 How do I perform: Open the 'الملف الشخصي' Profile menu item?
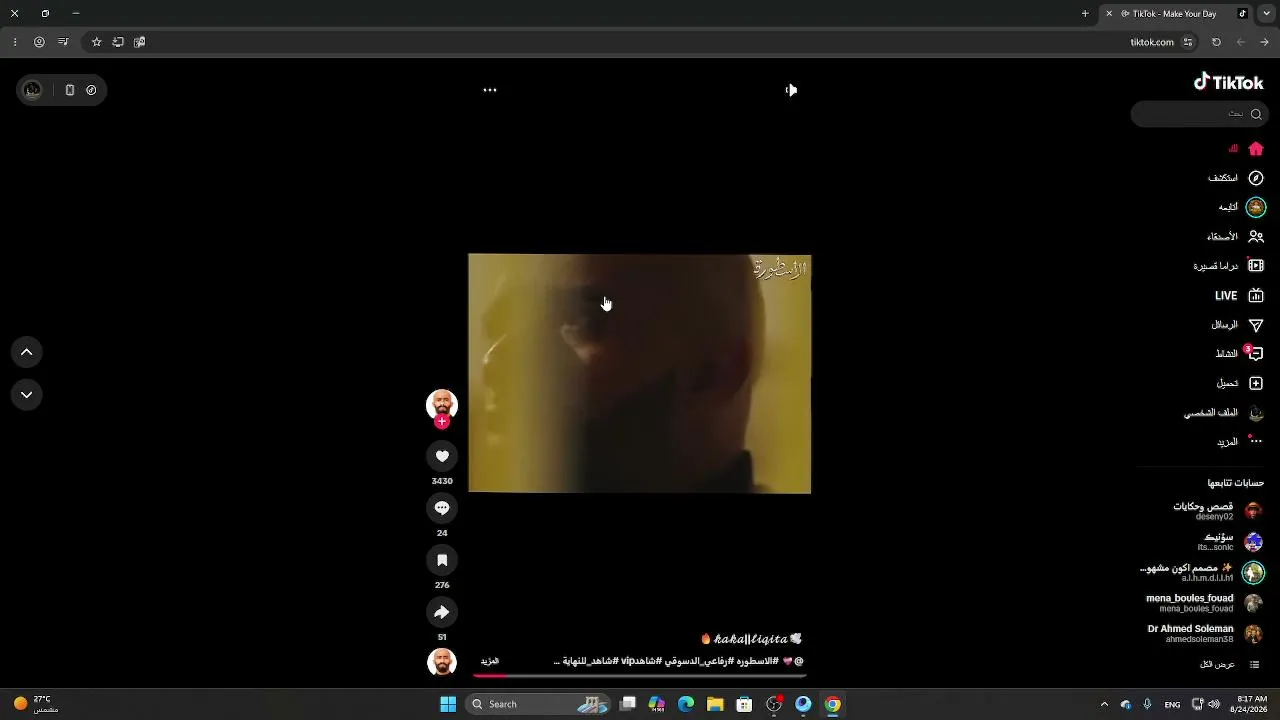point(1211,413)
